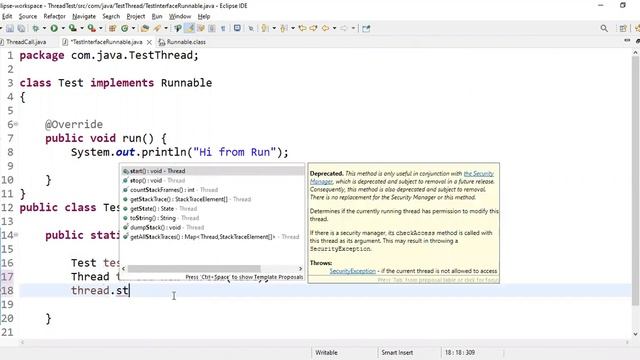
Task: Open the Debug button dropdown arrow
Action: [x=44, y=28]
